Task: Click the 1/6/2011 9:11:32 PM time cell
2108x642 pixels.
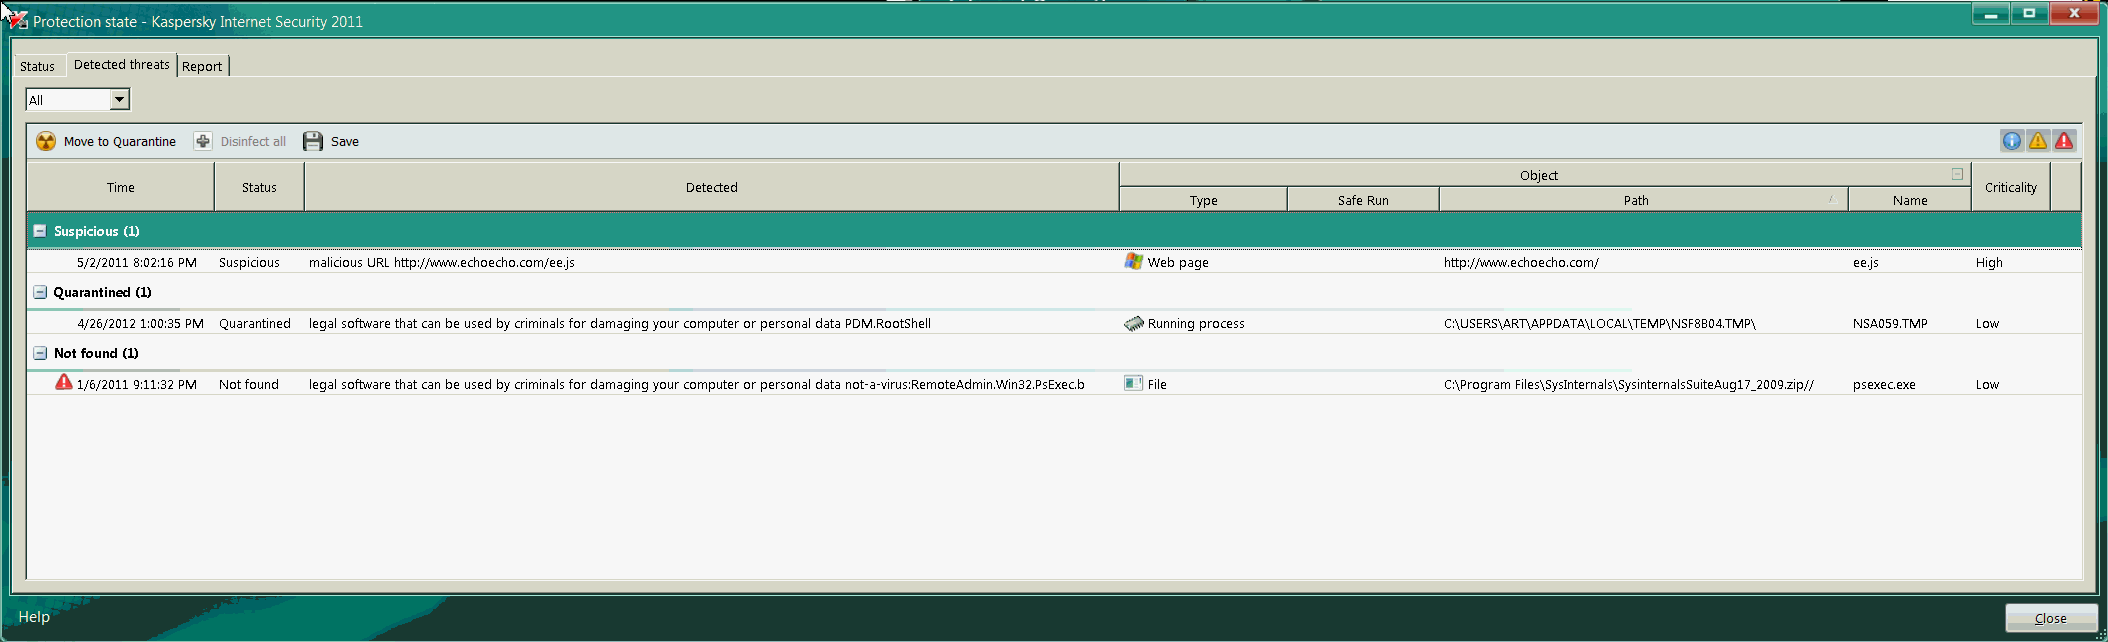Action: (137, 384)
